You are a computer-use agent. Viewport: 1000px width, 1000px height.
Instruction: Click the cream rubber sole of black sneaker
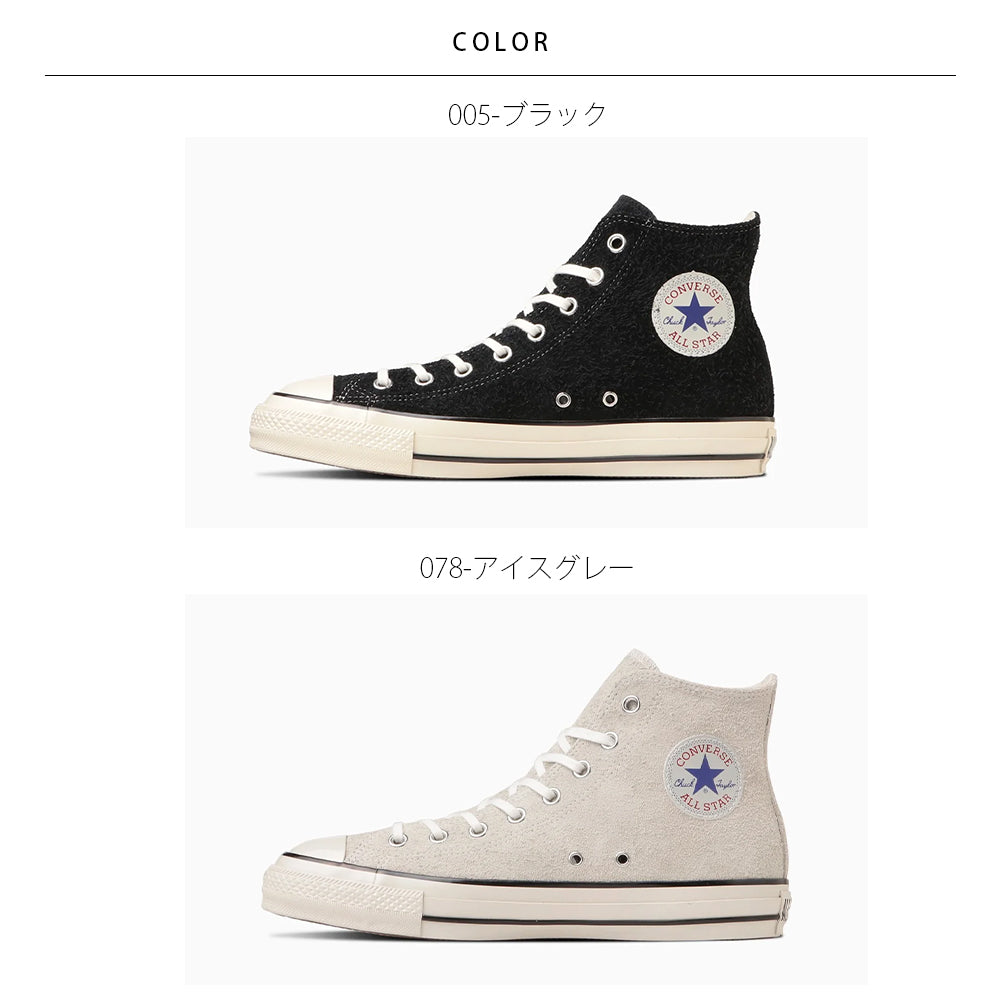513,441
